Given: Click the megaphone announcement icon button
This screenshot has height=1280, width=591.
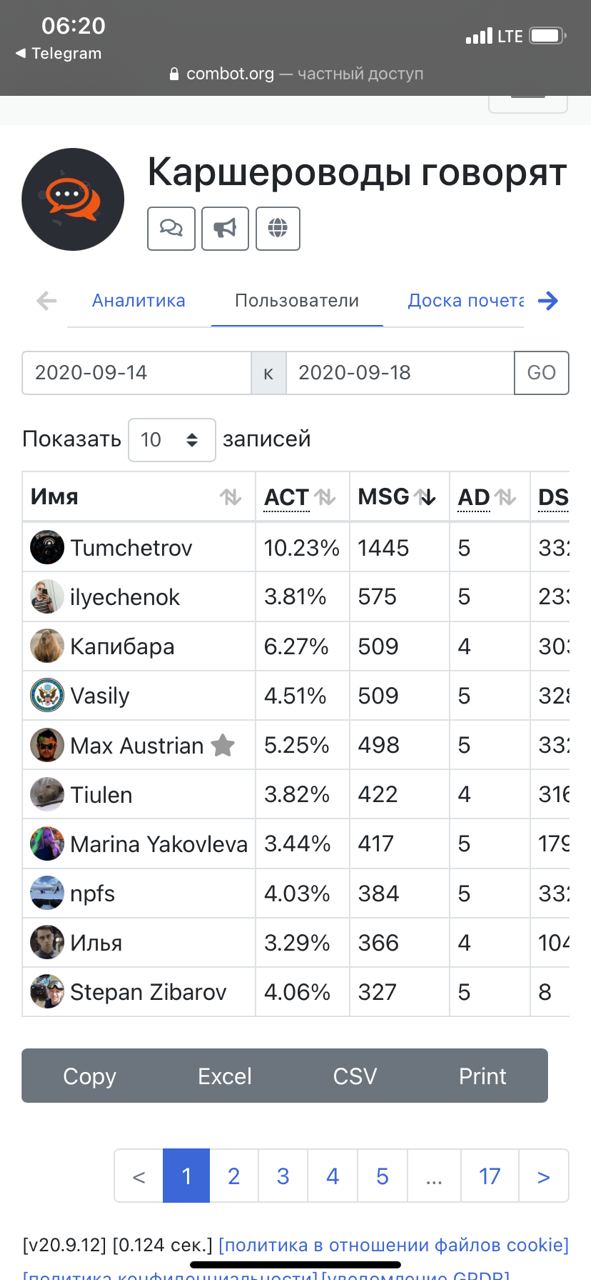Looking at the screenshot, I should 225,228.
